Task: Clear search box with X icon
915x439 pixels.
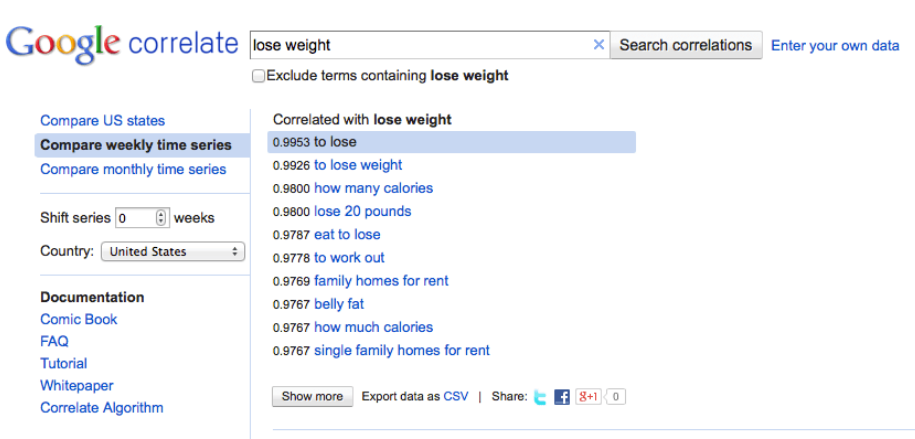Action: click(599, 45)
